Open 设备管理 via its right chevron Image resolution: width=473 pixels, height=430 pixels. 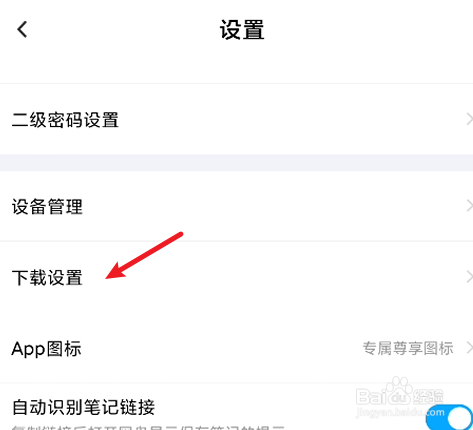[x=469, y=206]
